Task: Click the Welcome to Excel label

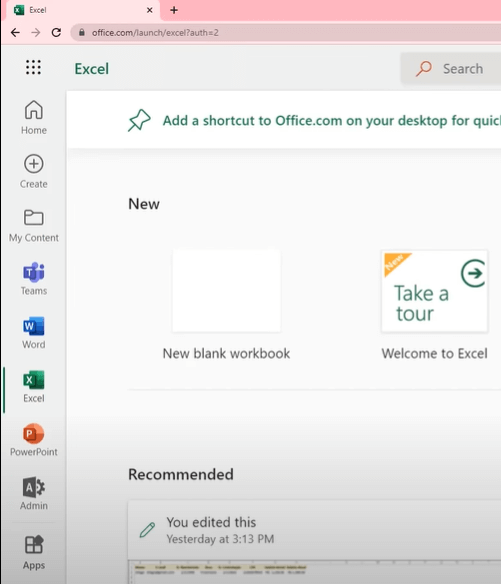Action: [x=434, y=353]
